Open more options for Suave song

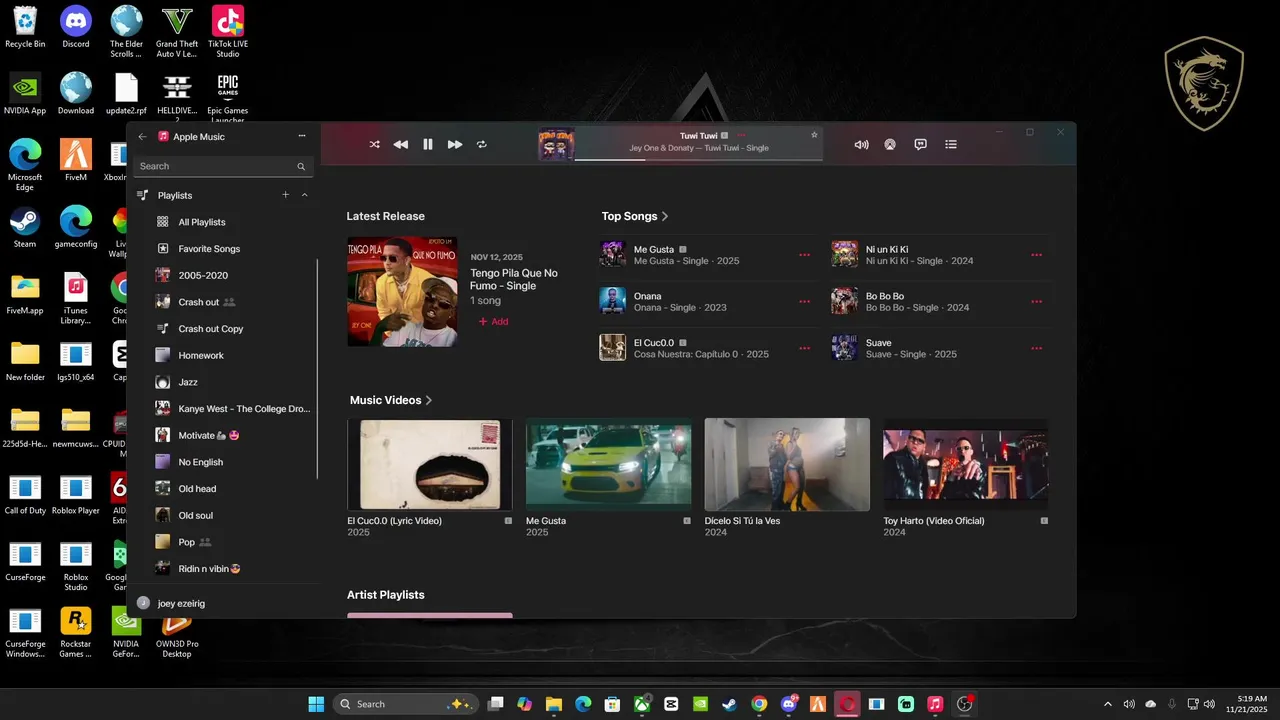click(x=1036, y=348)
